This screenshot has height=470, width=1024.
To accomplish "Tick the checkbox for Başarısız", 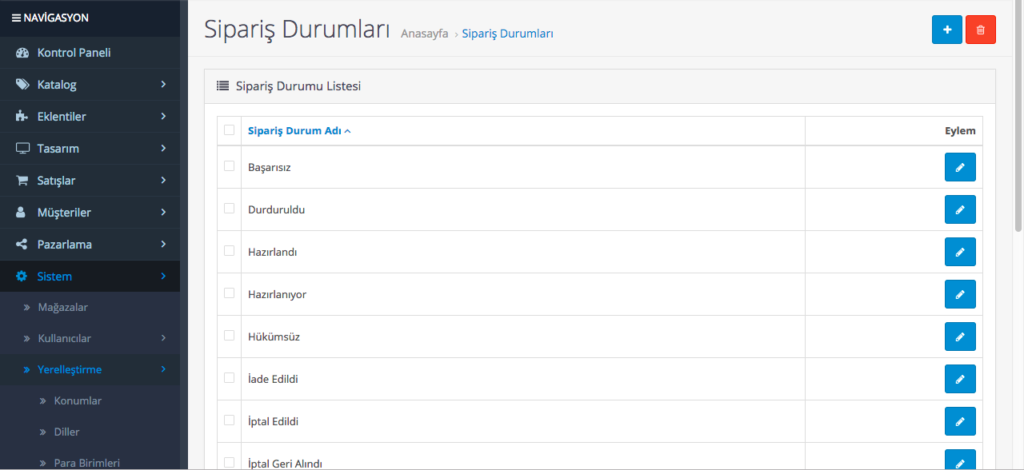I will (x=229, y=166).
